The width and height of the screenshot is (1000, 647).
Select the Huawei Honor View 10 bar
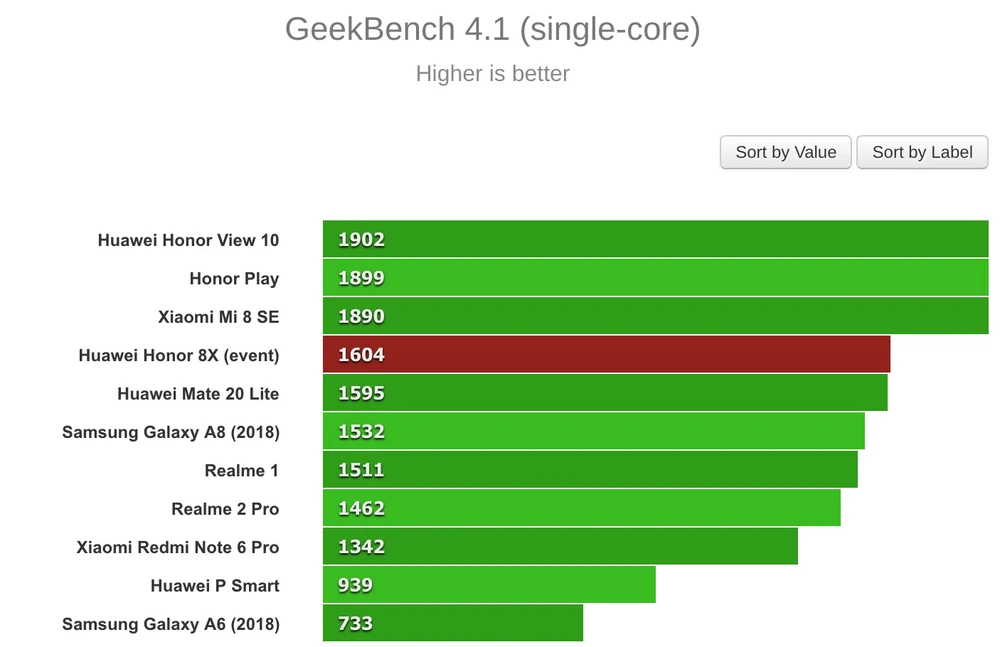[655, 240]
